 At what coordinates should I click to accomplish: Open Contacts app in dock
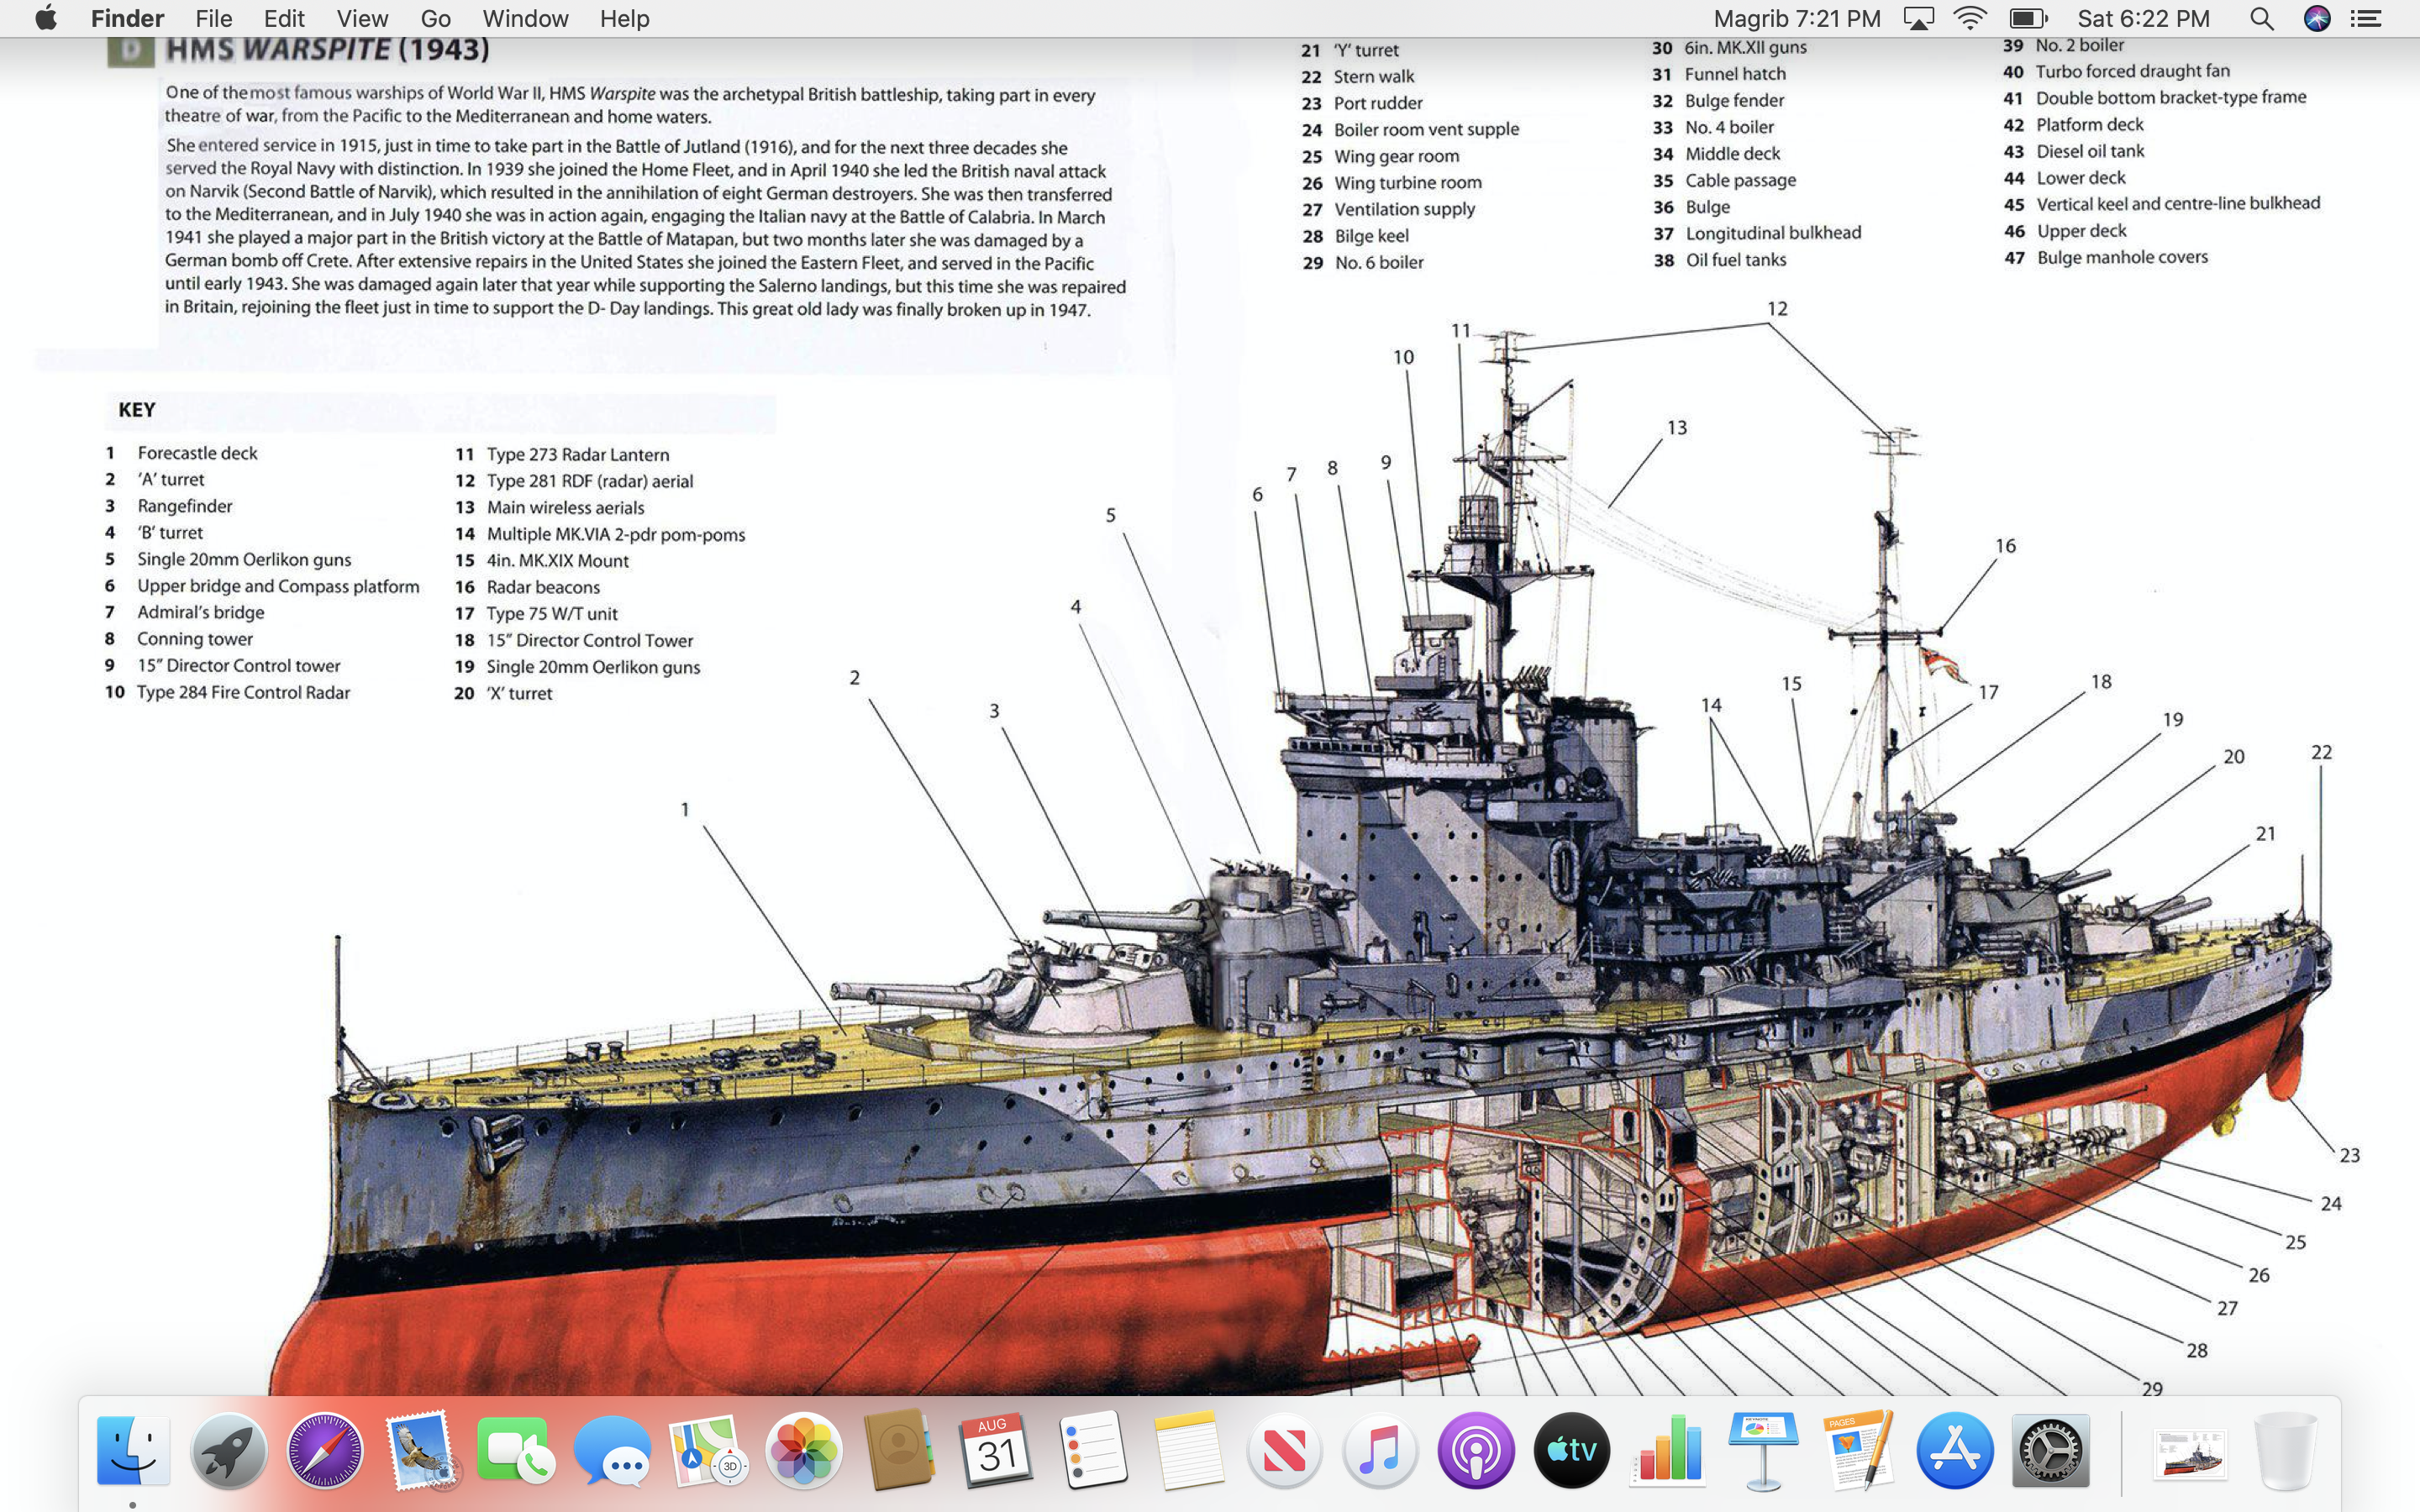pyautogui.click(x=900, y=1450)
